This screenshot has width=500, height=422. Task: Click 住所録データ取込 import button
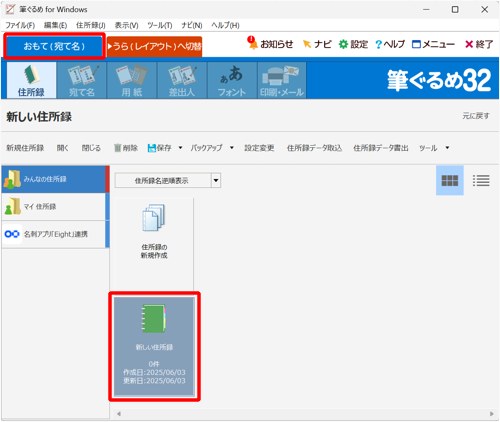tap(314, 148)
